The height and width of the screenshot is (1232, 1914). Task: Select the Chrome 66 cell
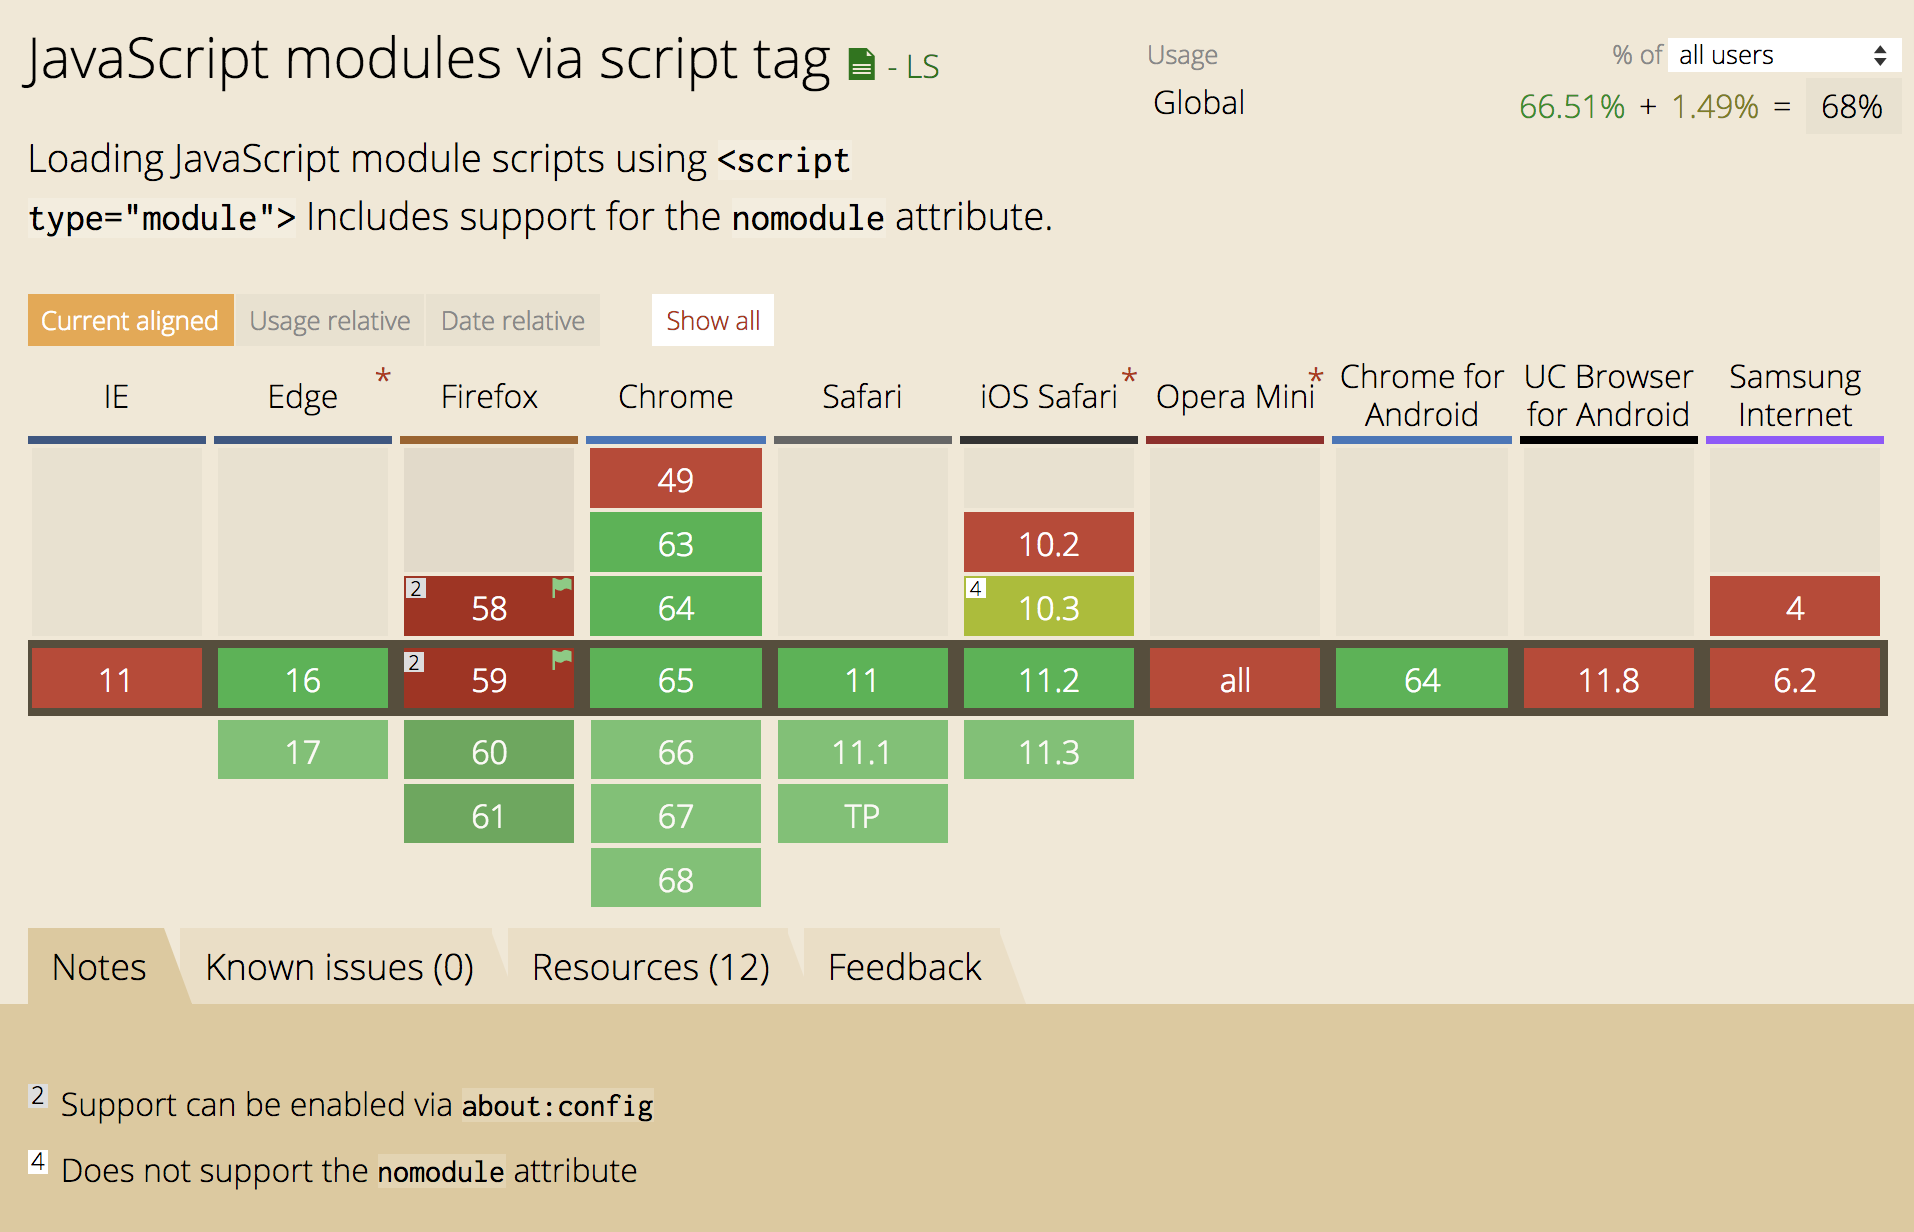[676, 750]
